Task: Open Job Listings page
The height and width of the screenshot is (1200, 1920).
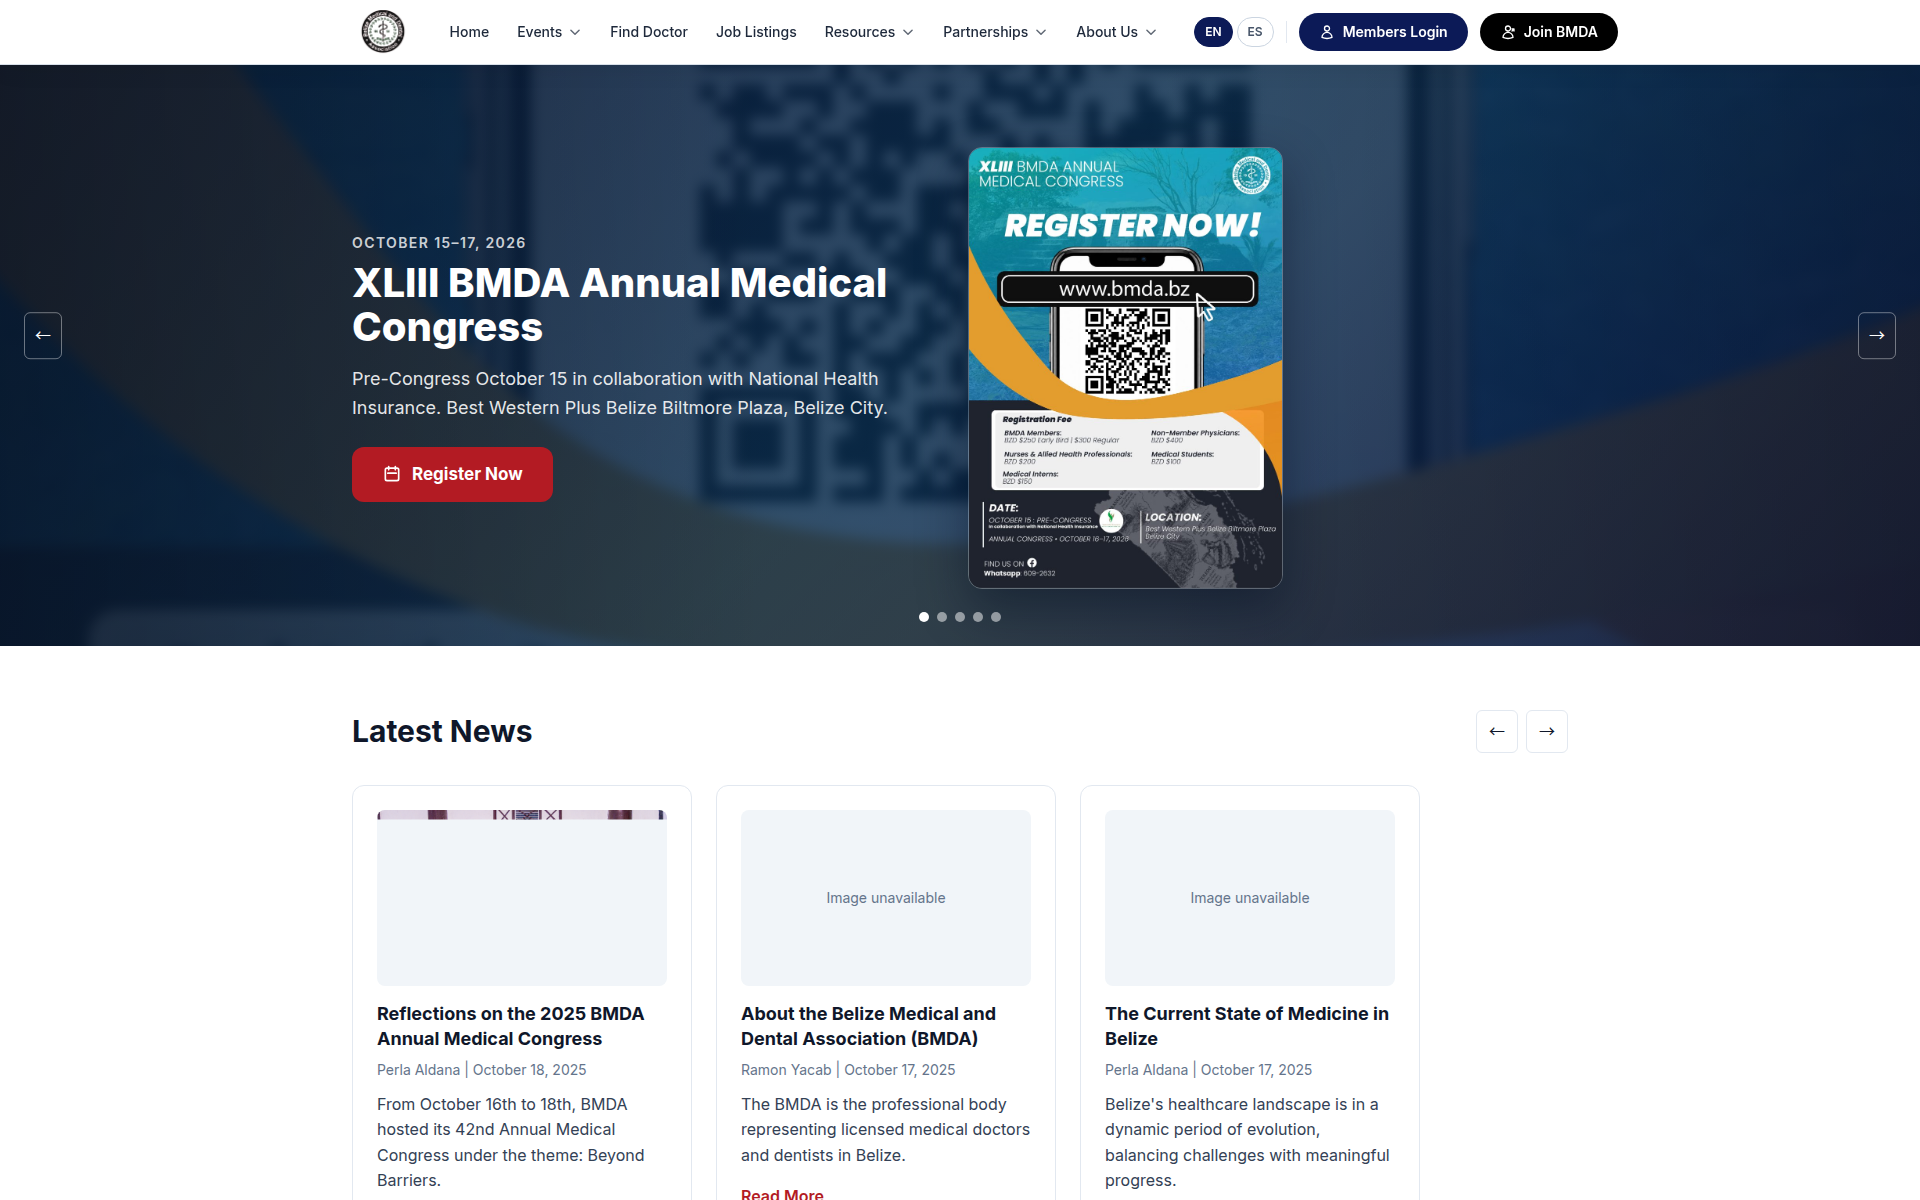Action: pos(756,32)
